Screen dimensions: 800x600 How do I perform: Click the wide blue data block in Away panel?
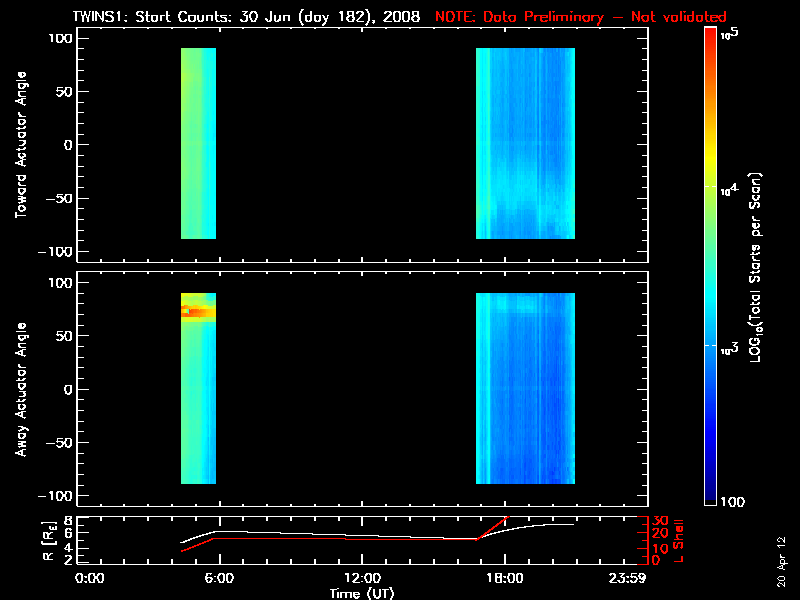525,389
